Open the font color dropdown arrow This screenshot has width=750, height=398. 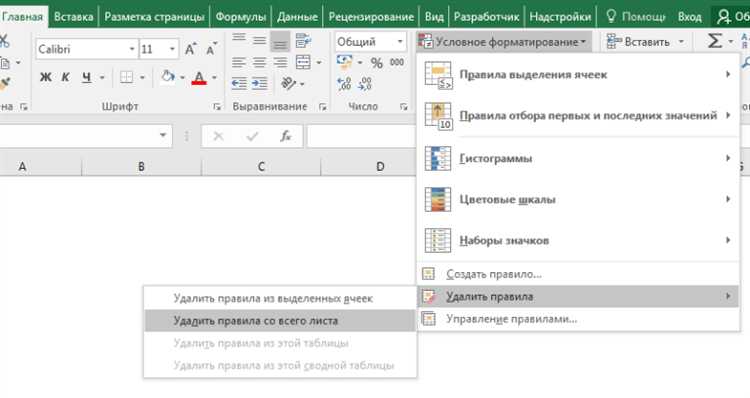pos(214,77)
